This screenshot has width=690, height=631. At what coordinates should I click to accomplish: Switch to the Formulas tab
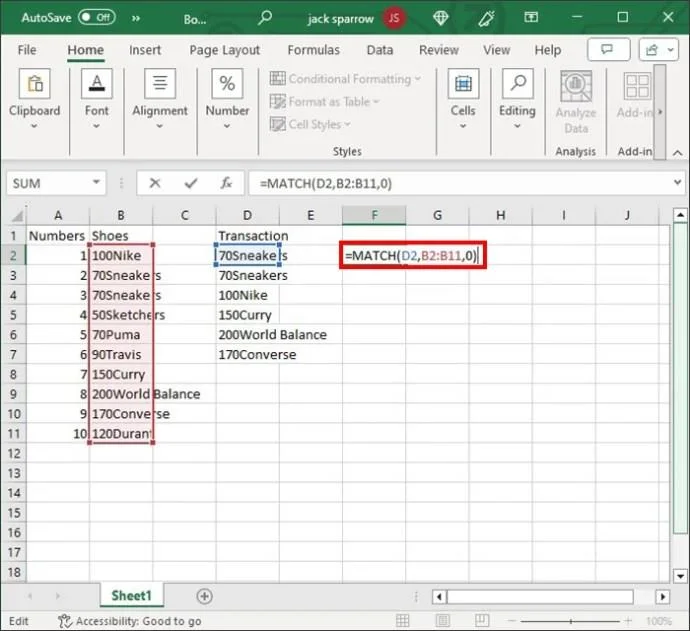(313, 50)
